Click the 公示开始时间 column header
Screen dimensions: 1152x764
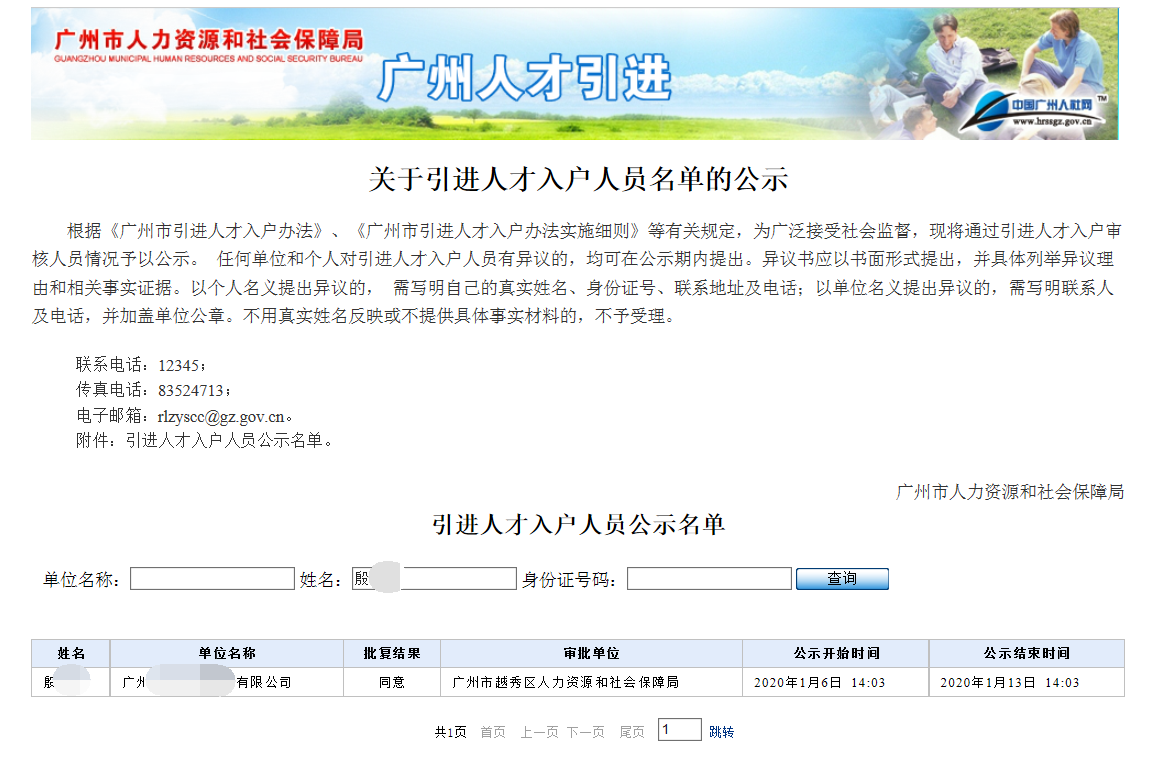click(836, 653)
